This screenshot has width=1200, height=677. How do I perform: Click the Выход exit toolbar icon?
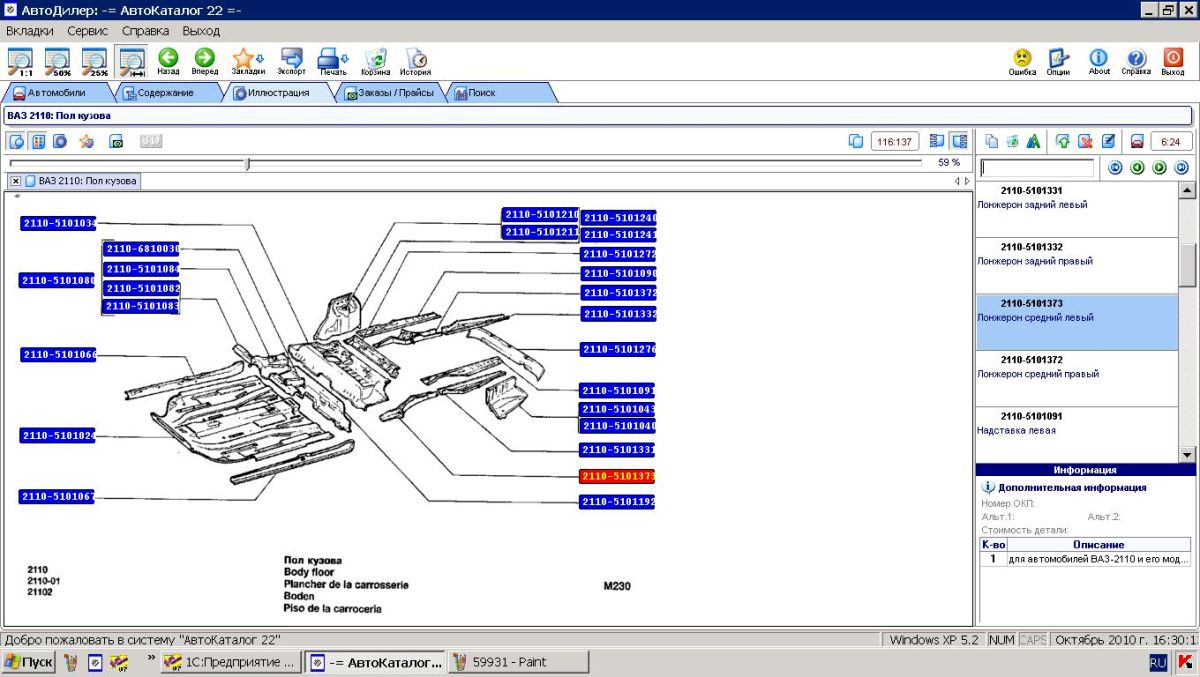point(1173,62)
